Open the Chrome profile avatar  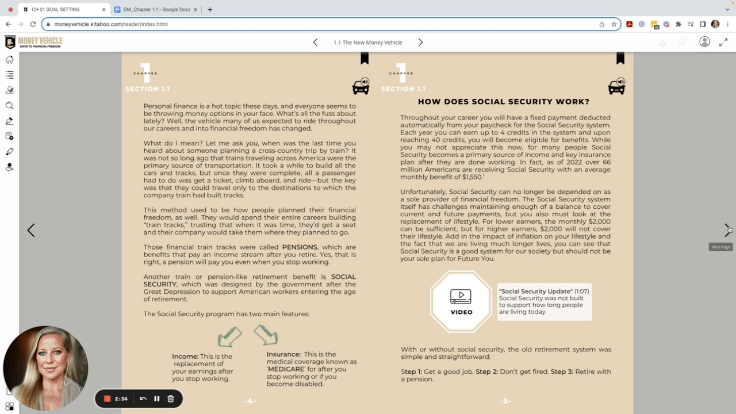(x=715, y=24)
